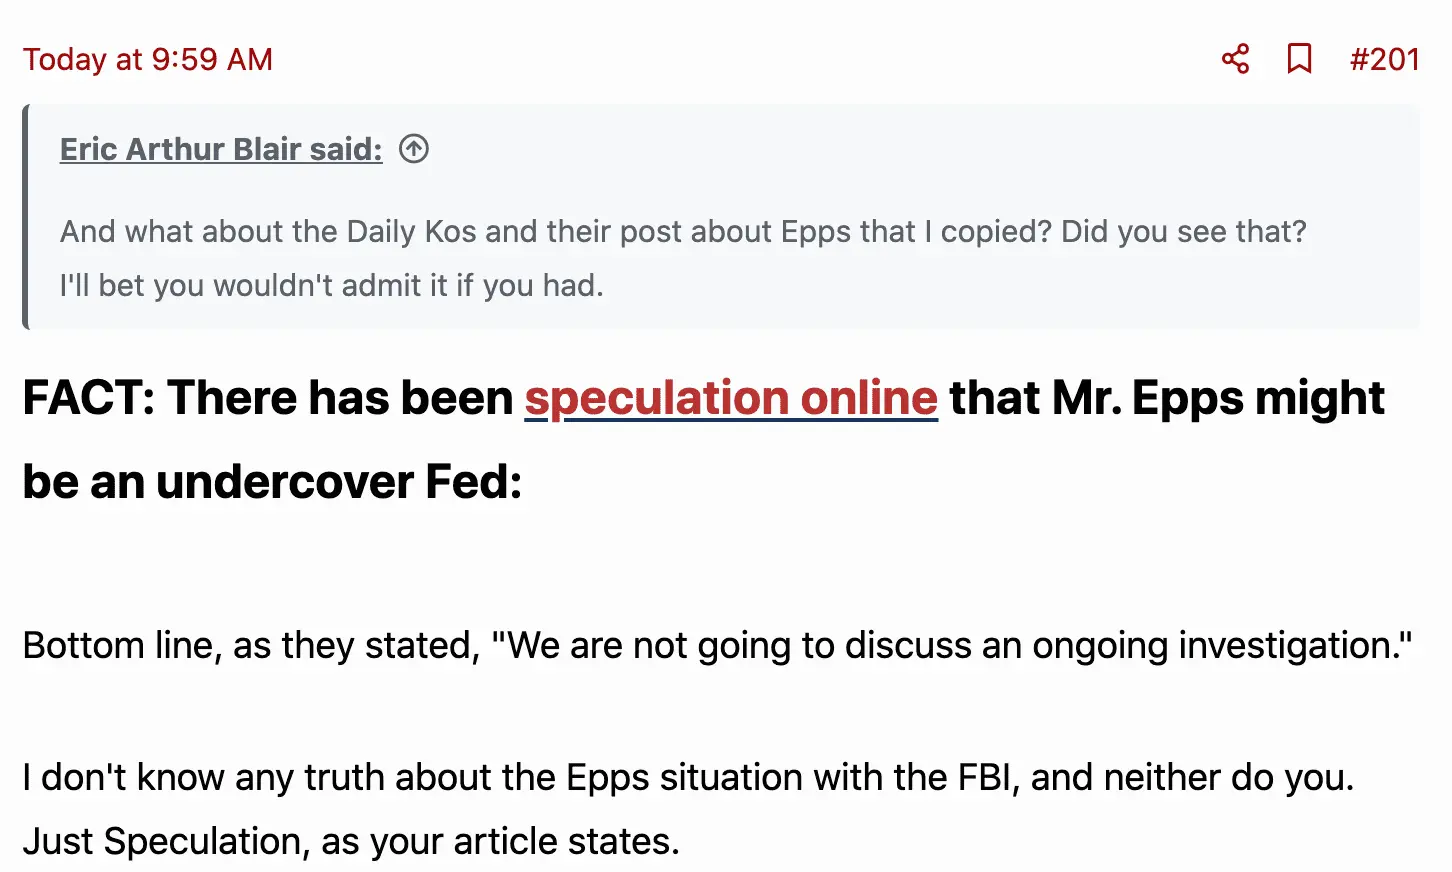The height and width of the screenshot is (872, 1452).
Task: Follow the "speculation online" hyperlink
Action: click(731, 398)
